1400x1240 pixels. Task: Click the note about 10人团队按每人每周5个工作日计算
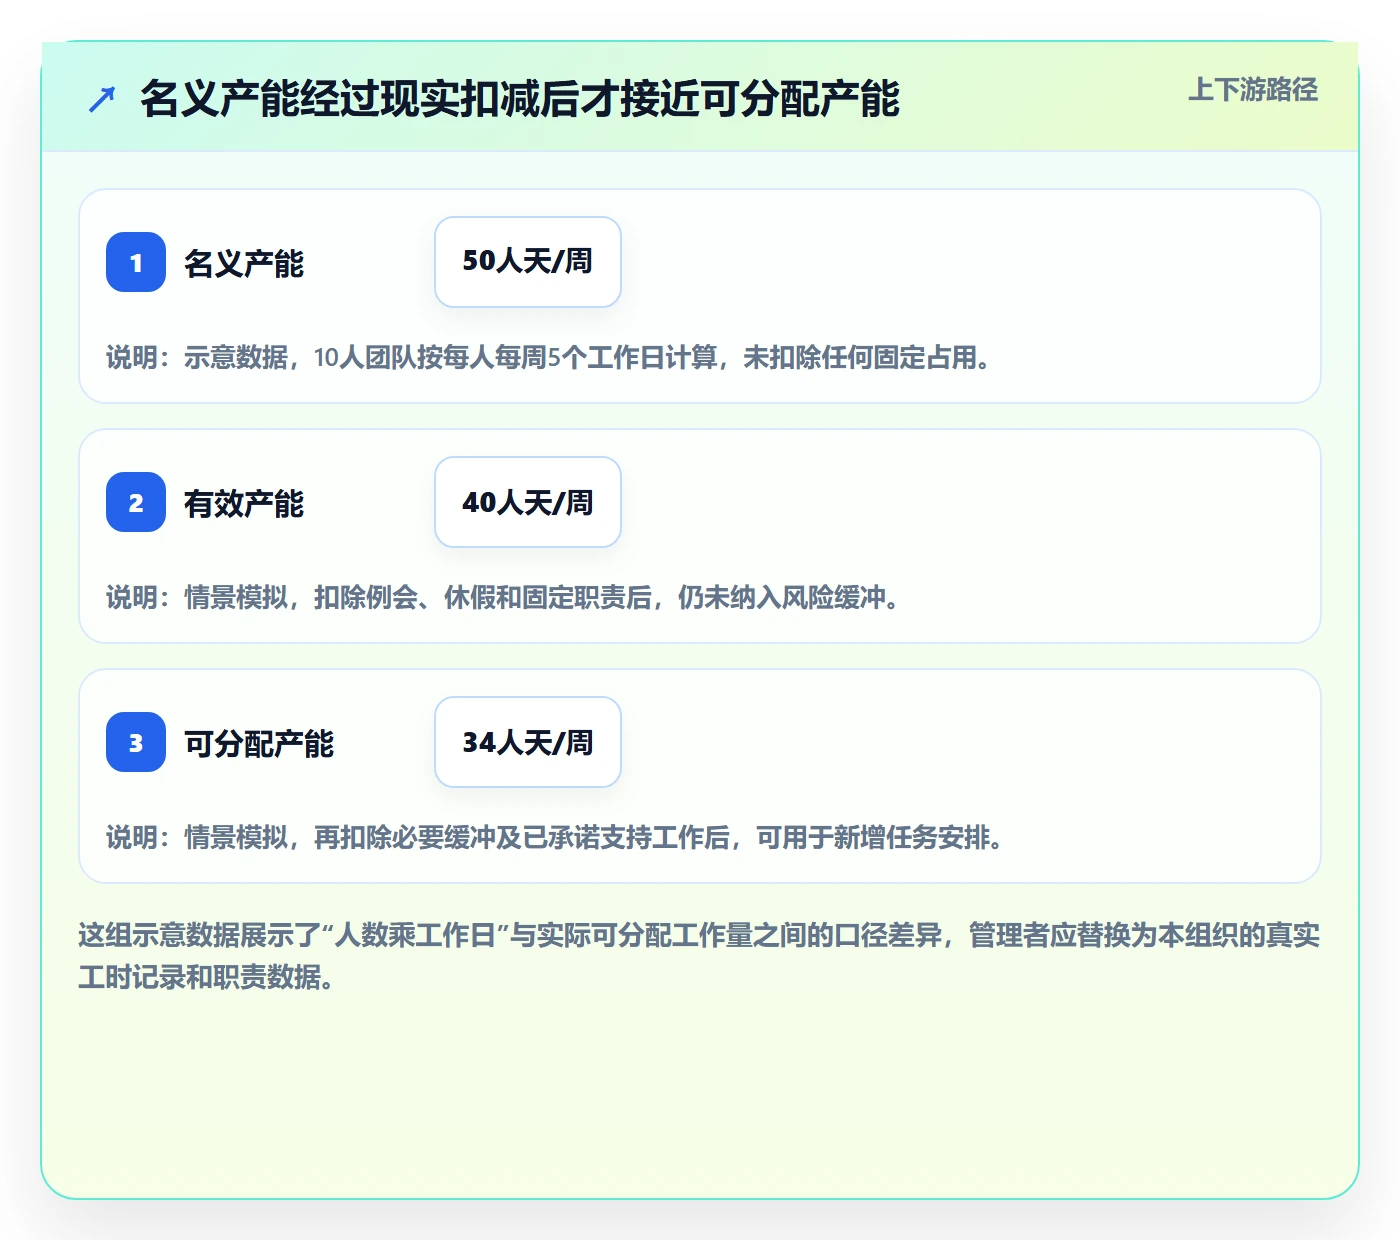[549, 357]
